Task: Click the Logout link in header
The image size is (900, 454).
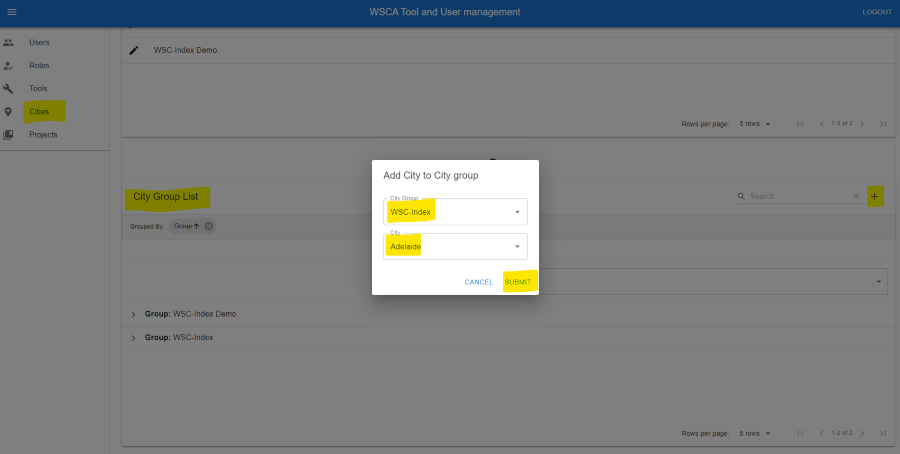Action: click(x=876, y=12)
